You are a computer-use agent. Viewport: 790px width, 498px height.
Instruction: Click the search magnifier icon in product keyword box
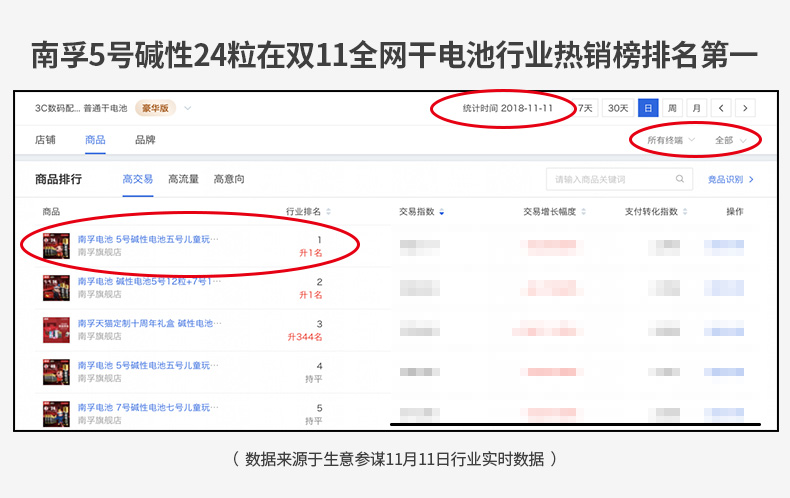[679, 179]
